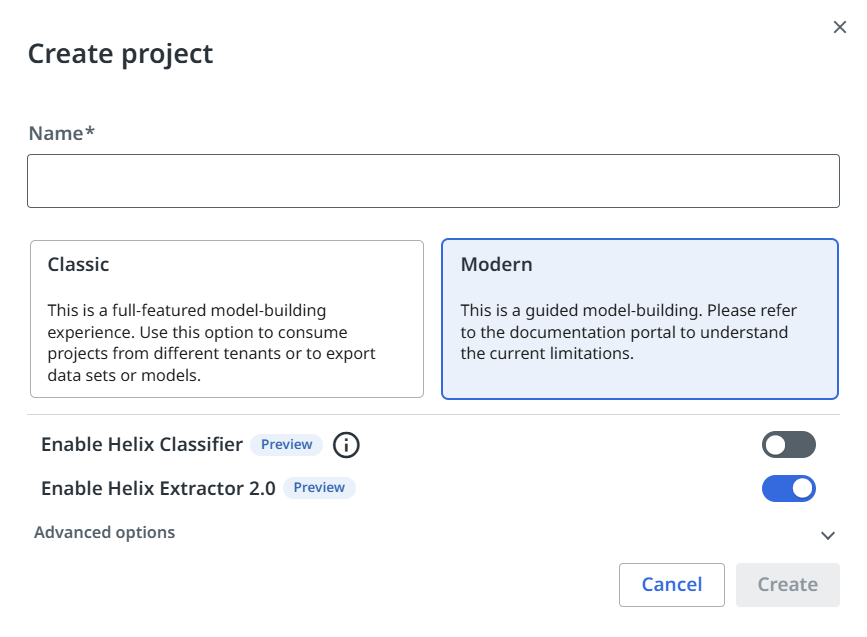Click the 'Name*' field label
867x637 pixels.
click(62, 133)
